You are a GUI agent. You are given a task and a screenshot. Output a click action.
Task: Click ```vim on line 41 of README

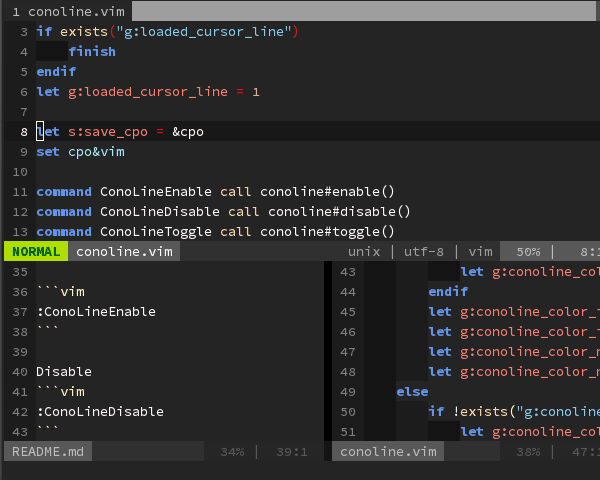[x=60, y=392]
